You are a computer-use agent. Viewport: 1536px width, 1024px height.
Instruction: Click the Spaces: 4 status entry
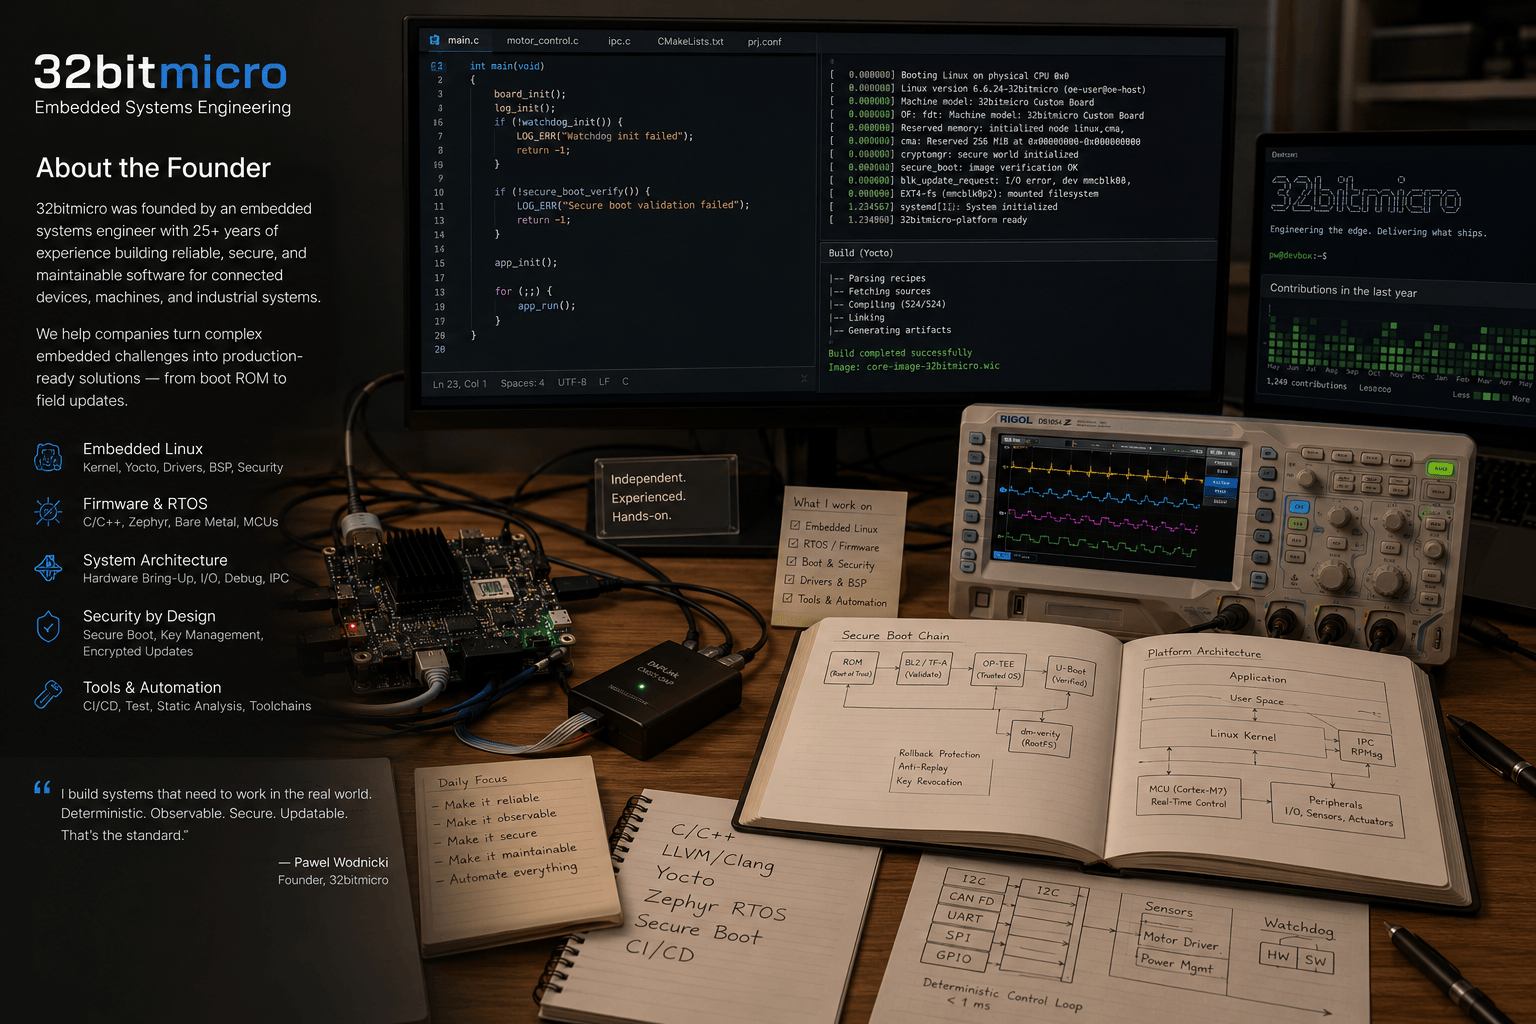tap(523, 383)
